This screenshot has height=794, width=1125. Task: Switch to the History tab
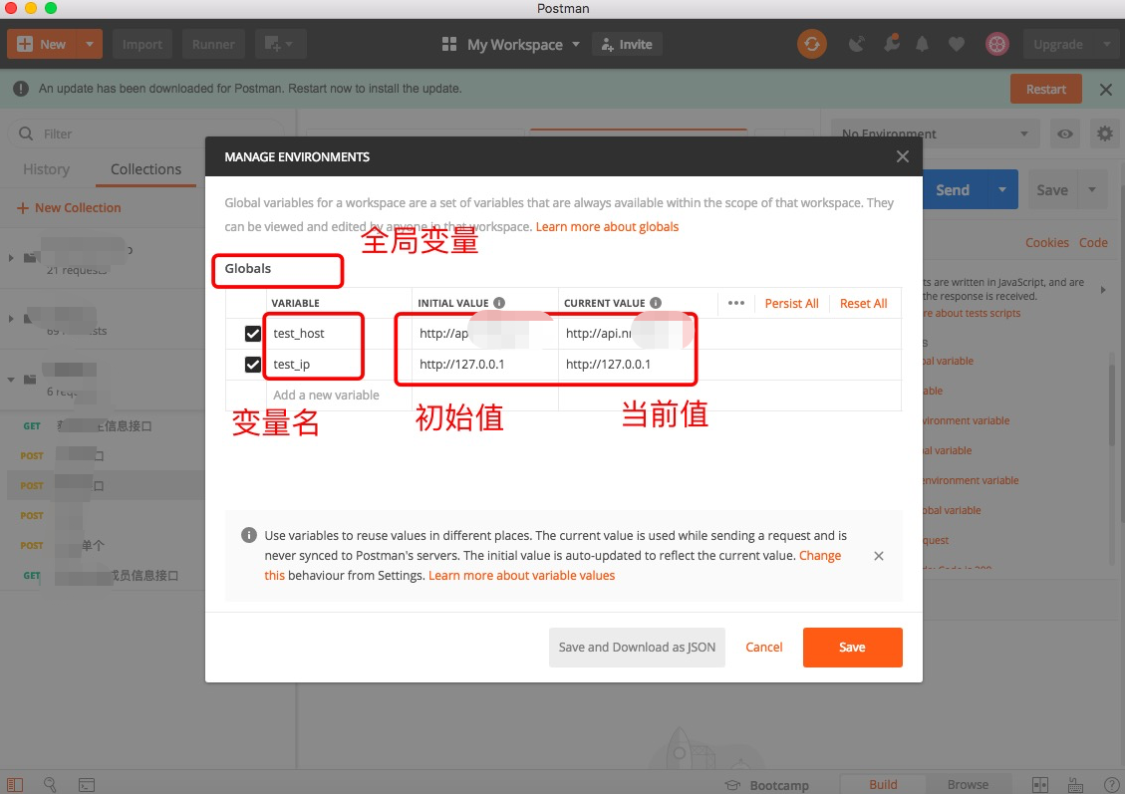coord(47,169)
